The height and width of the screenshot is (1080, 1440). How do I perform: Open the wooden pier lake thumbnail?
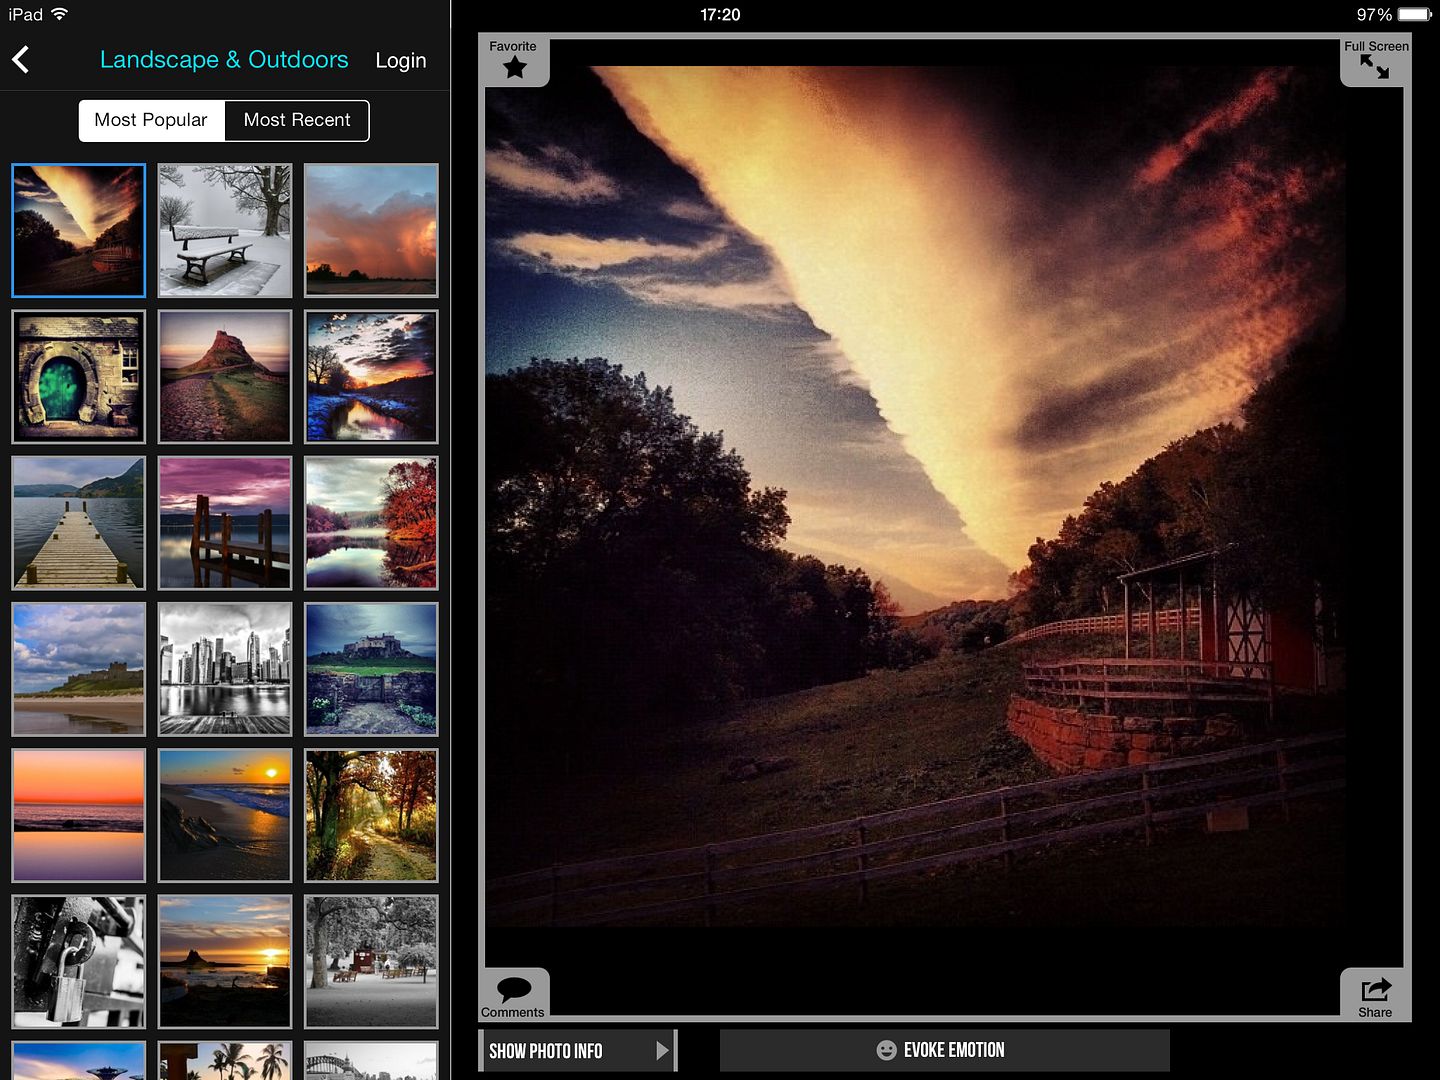(79, 523)
